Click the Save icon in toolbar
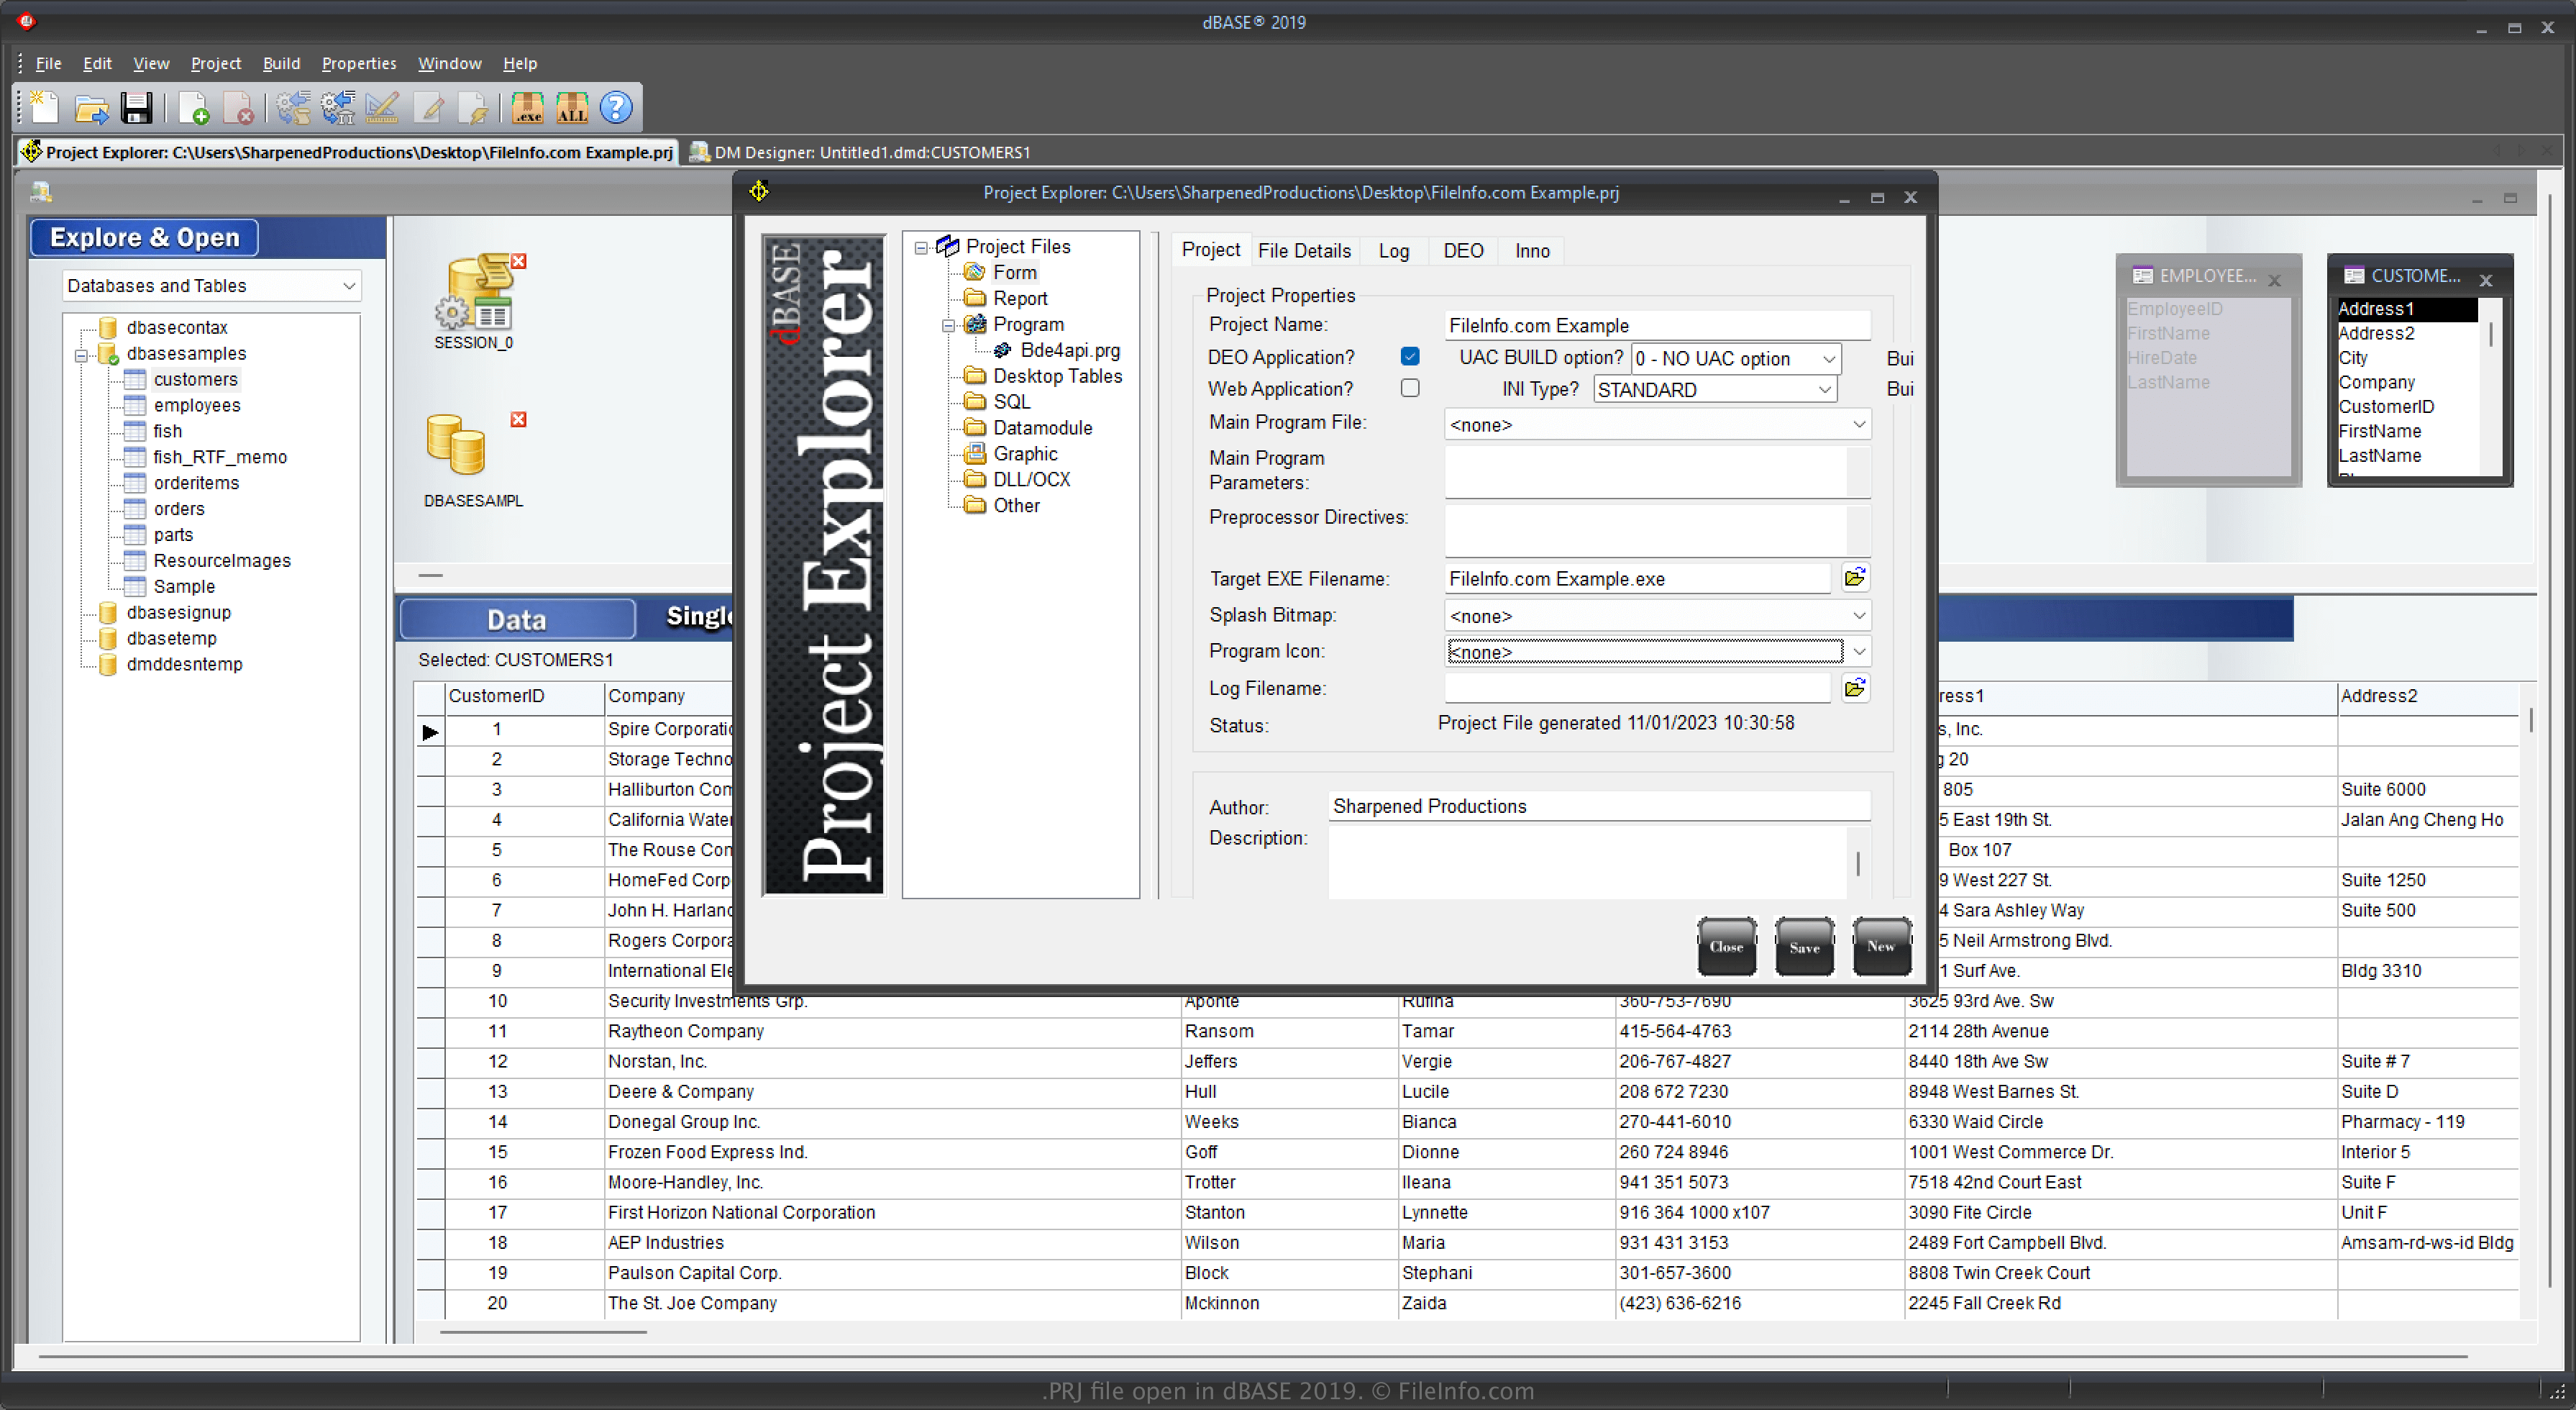The width and height of the screenshot is (2576, 1410). point(137,109)
